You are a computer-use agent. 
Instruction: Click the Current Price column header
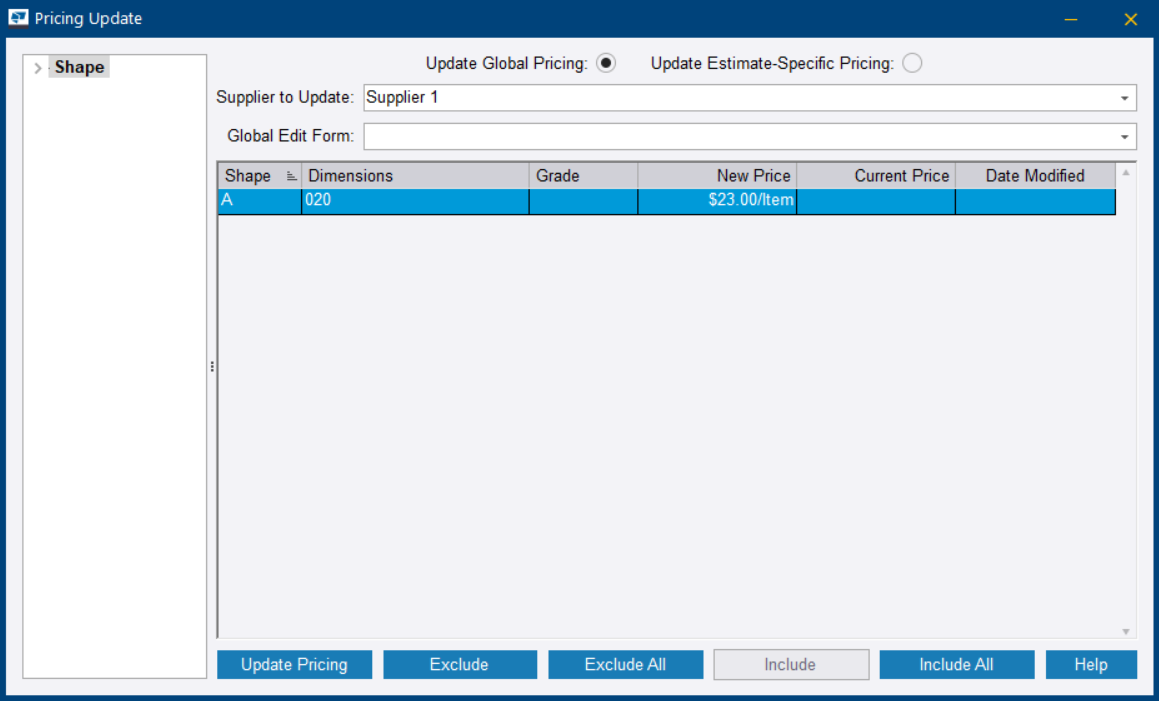coord(875,176)
